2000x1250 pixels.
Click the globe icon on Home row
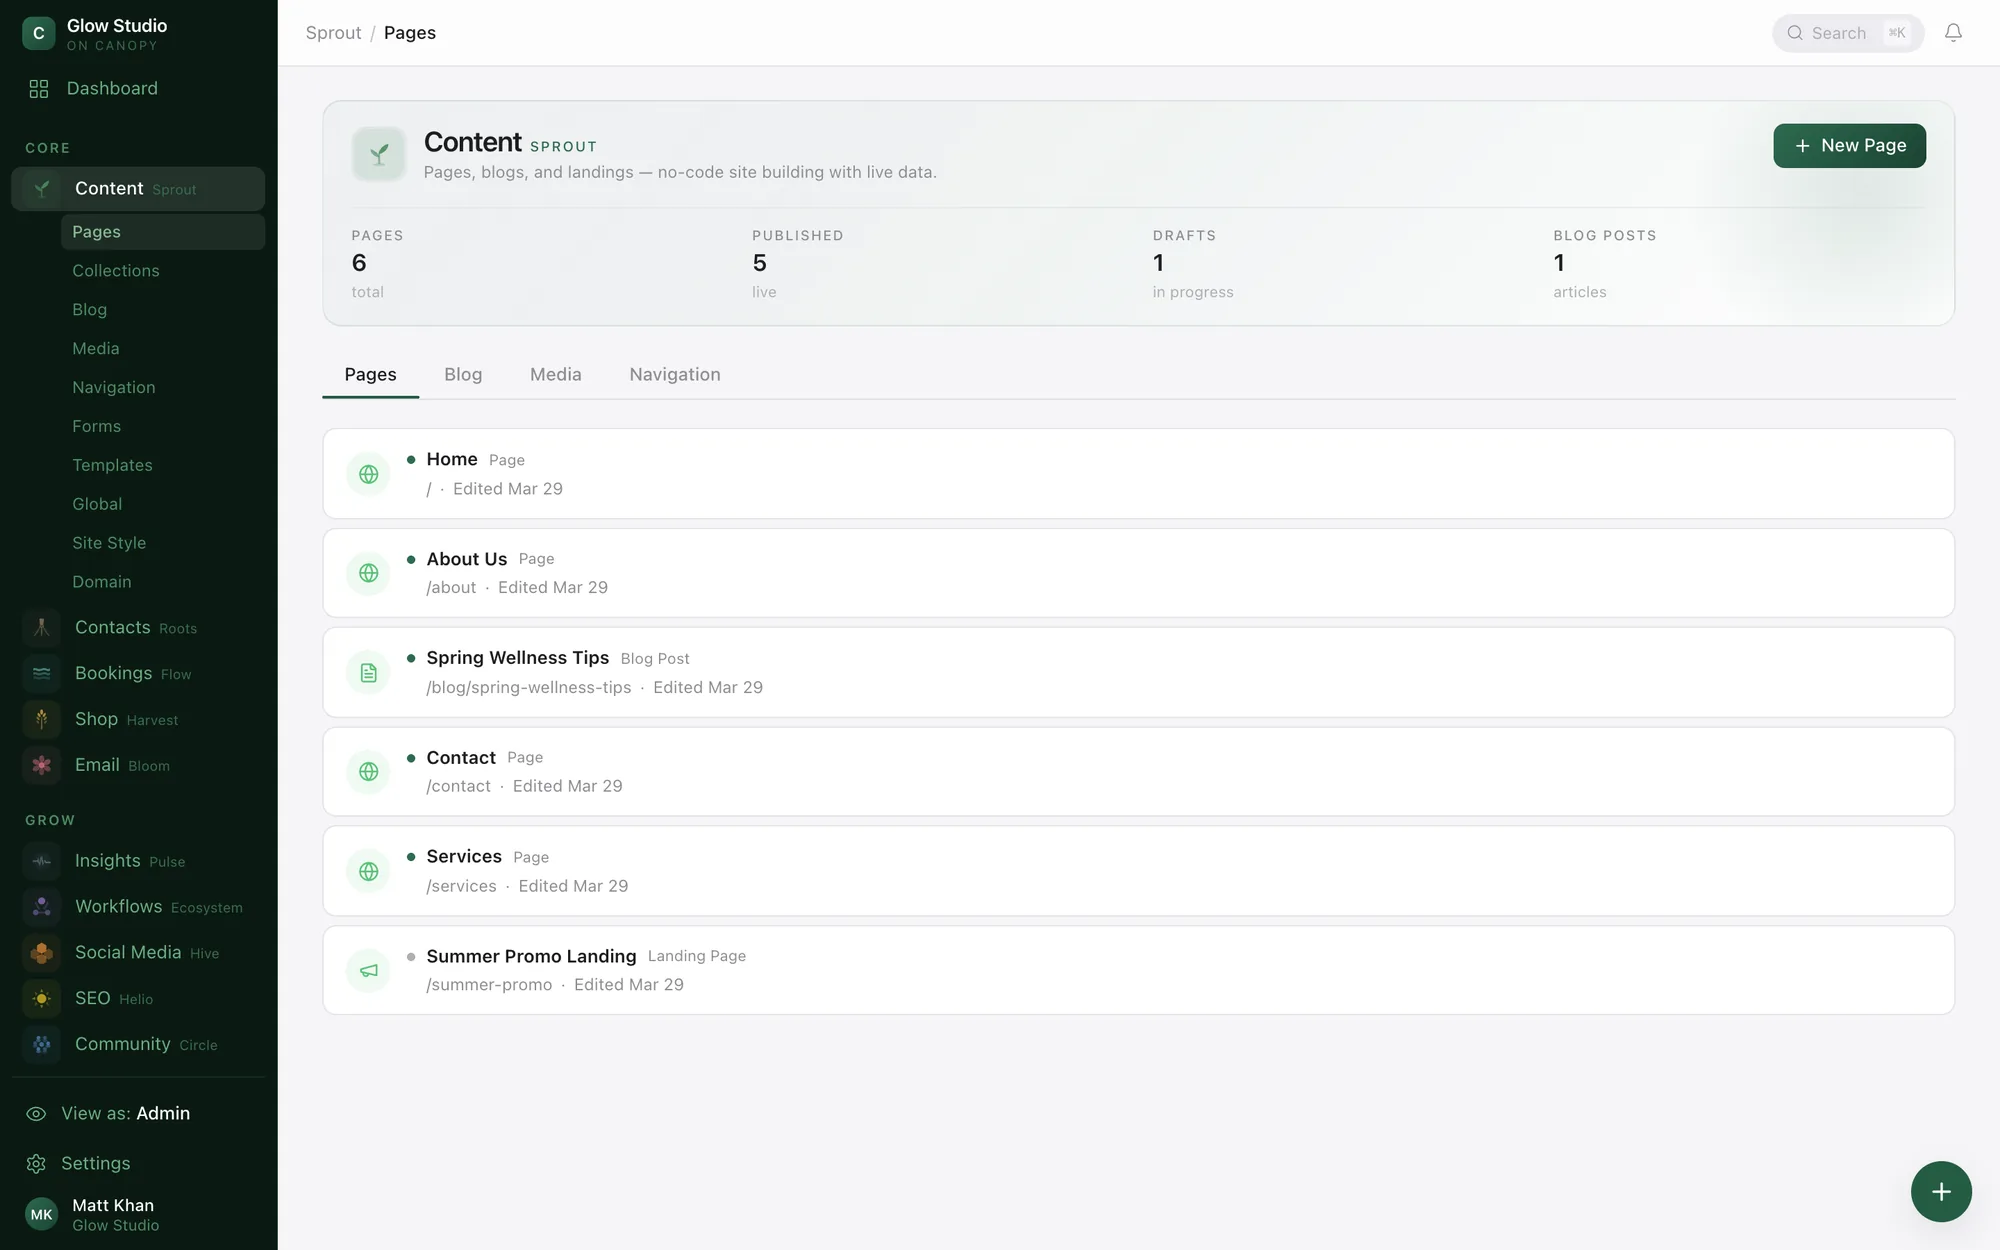369,474
